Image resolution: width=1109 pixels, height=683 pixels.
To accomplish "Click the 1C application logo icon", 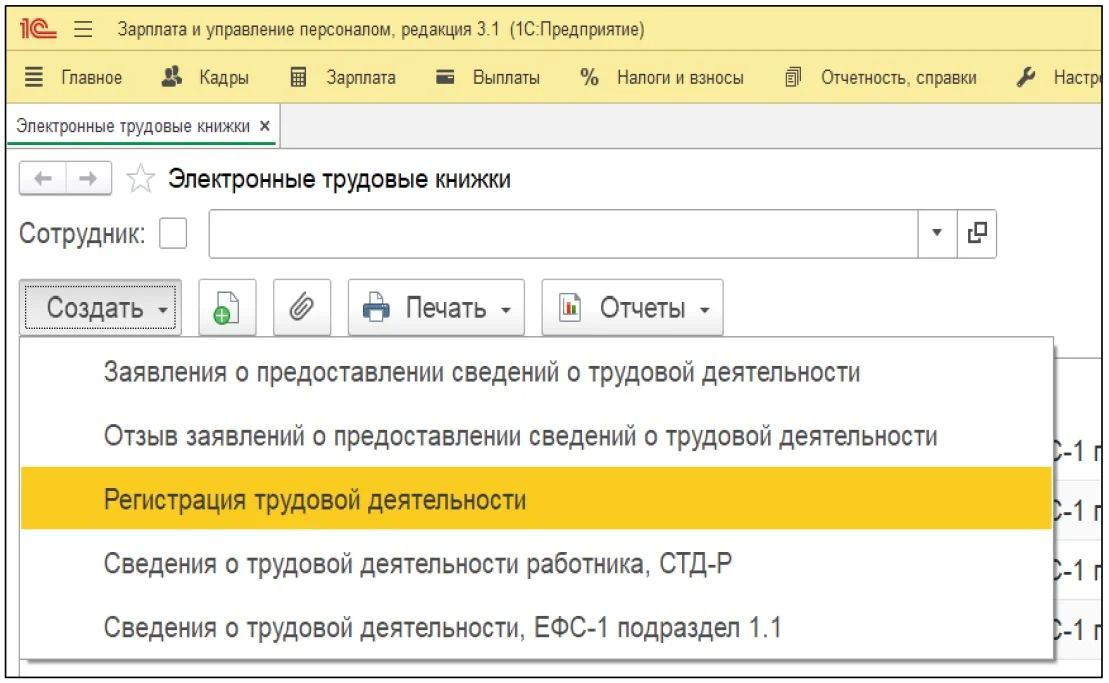I will tap(38, 29).
